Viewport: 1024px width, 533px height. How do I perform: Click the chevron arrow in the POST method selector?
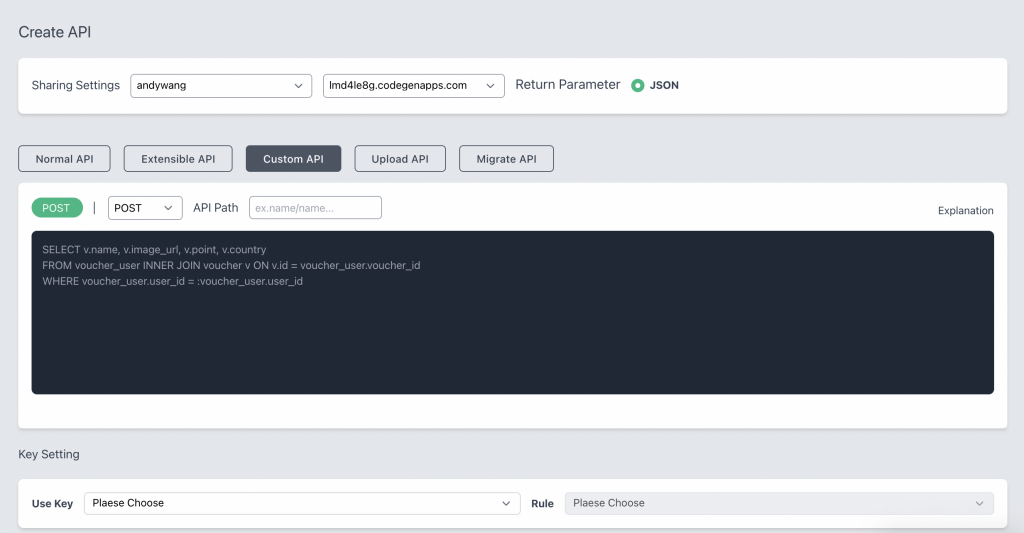[x=168, y=208]
